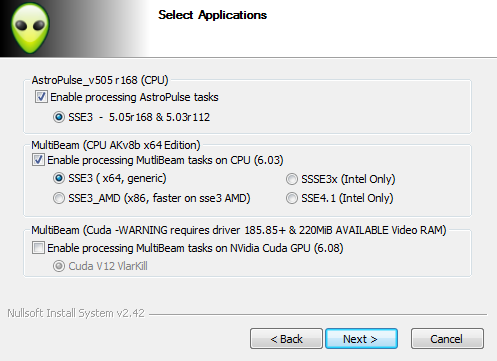This screenshot has width=497, height=361.
Task: Click the Nullsoft Install System v2.42 text
Action: point(76,313)
